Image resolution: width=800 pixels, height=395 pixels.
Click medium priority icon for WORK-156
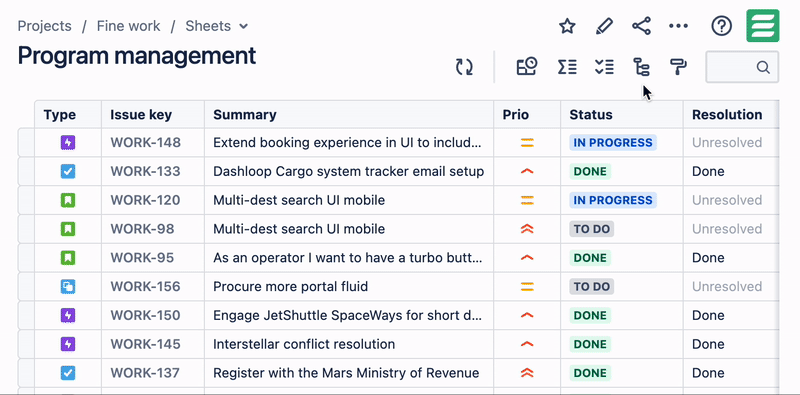[x=527, y=287]
